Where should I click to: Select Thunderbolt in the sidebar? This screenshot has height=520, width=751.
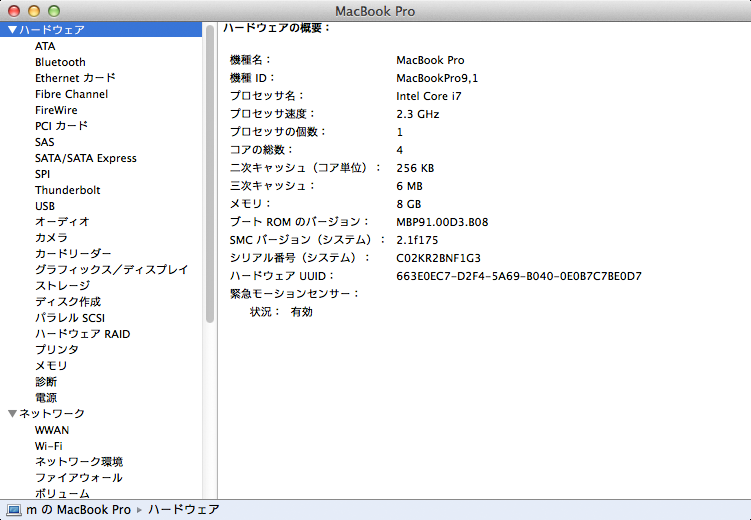[x=67, y=190]
